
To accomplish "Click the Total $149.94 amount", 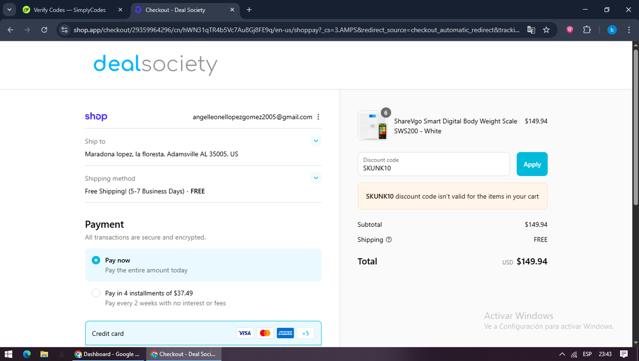I will tap(532, 261).
